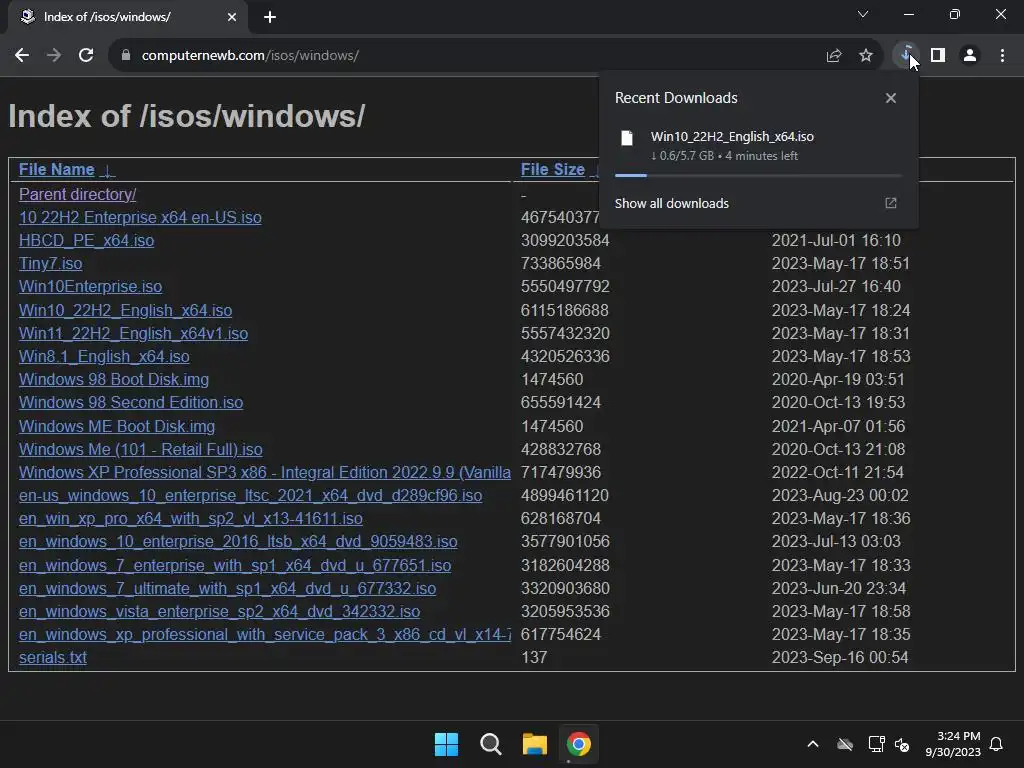Show hidden system tray icons
Screen dimensions: 1024x768
coord(813,744)
